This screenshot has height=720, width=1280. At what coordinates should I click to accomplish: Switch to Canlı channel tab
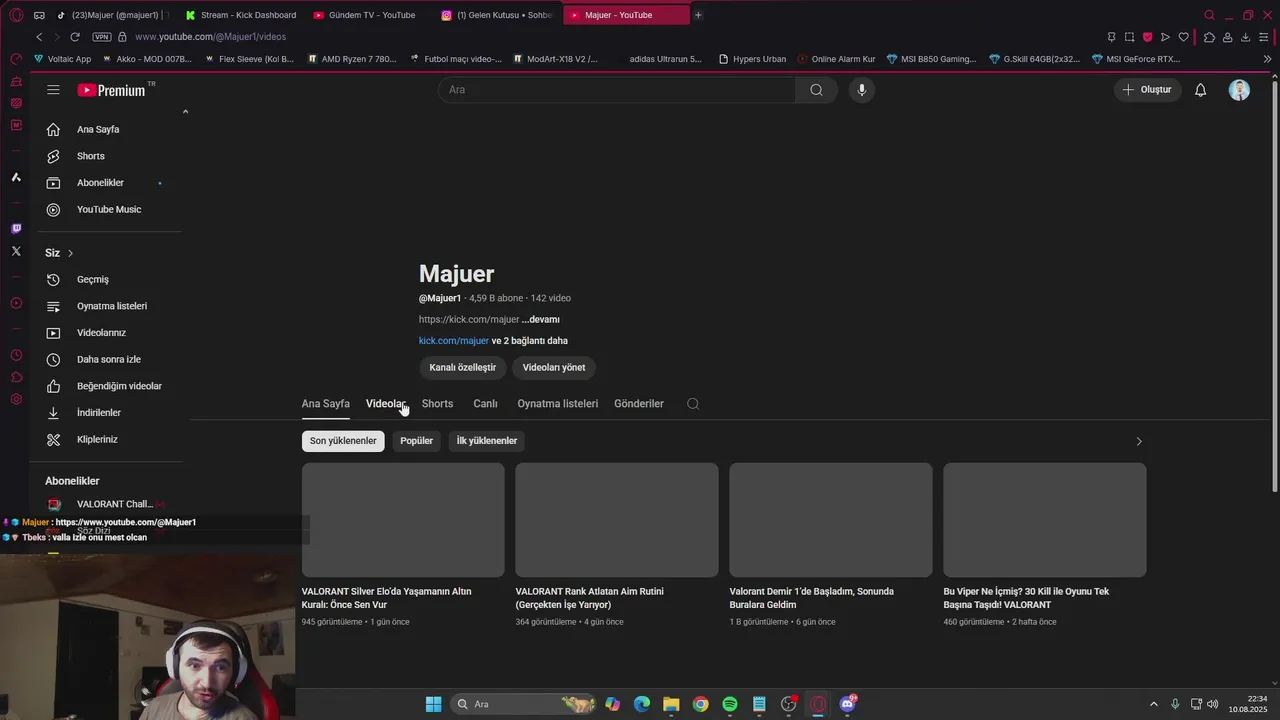pyautogui.click(x=485, y=404)
